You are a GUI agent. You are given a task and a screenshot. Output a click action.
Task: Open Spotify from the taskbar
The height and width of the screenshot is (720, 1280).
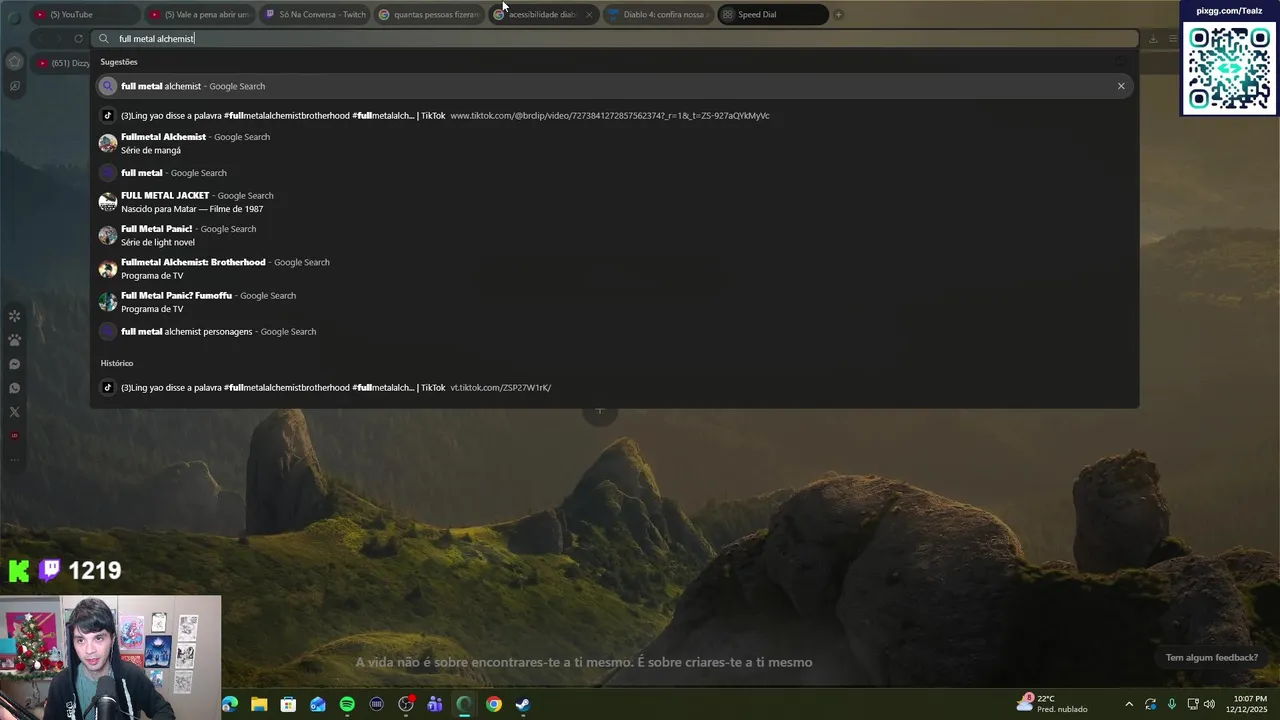click(x=347, y=704)
